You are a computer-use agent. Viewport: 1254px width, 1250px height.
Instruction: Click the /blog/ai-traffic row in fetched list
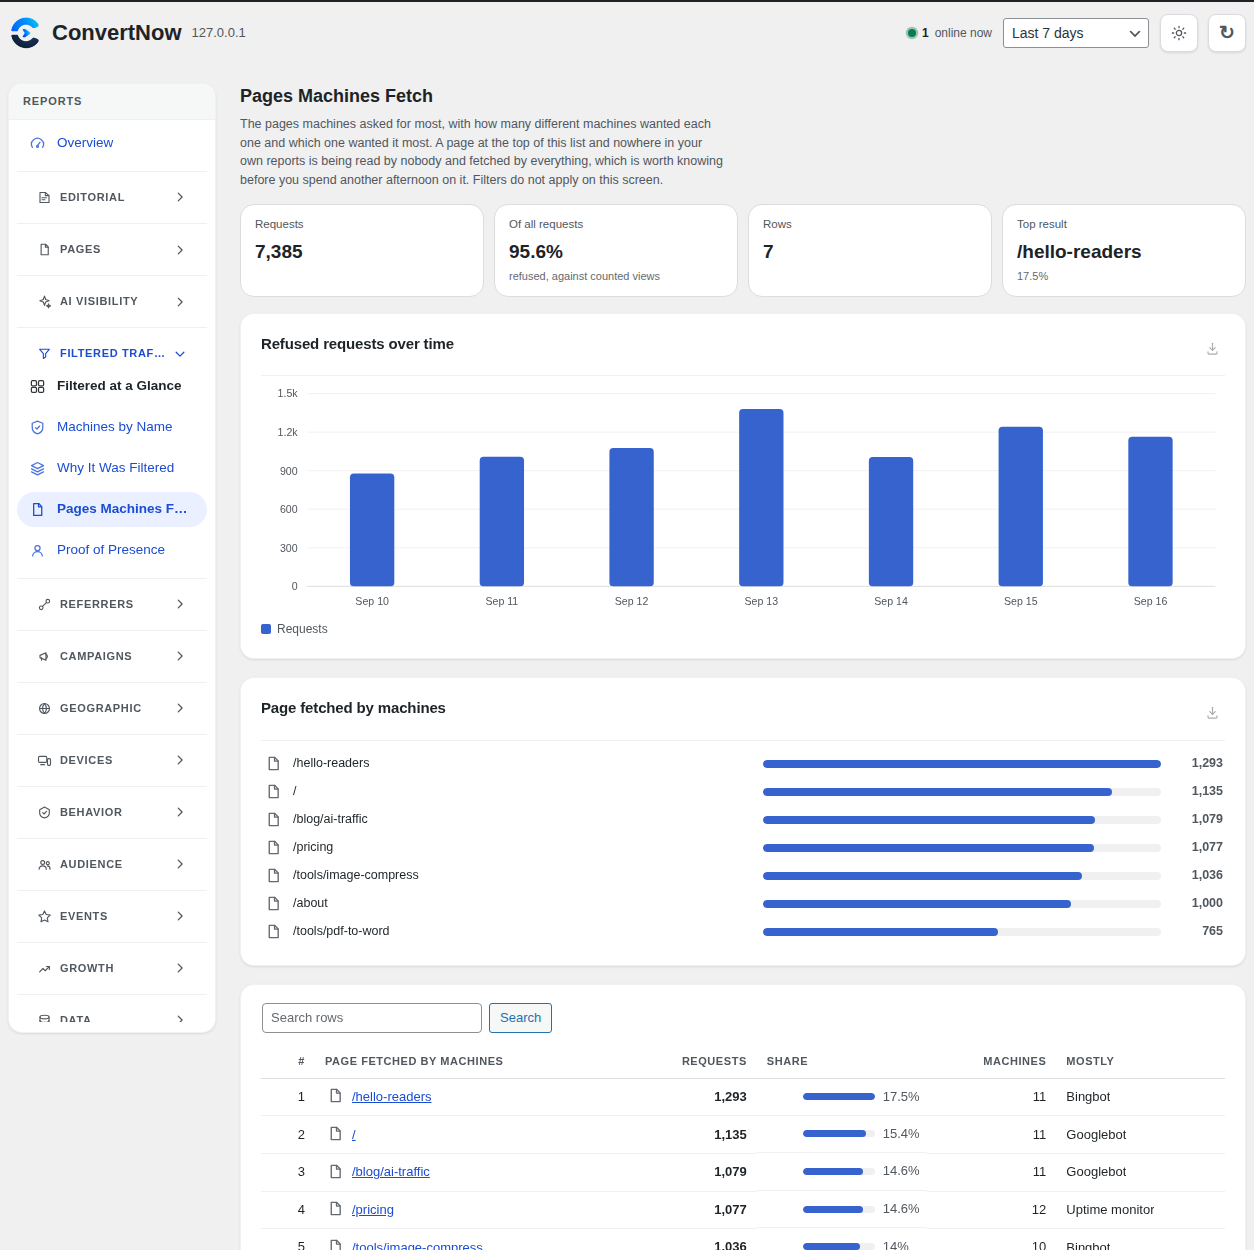[744, 819]
